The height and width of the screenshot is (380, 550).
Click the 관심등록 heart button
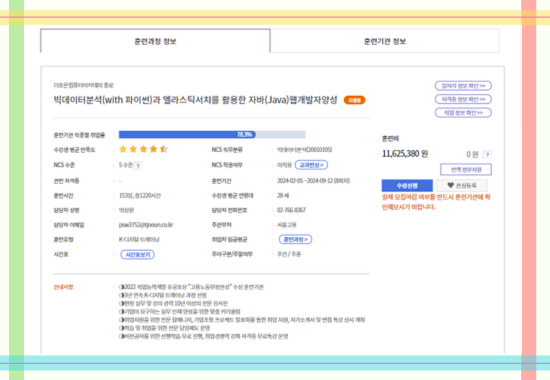tap(462, 185)
